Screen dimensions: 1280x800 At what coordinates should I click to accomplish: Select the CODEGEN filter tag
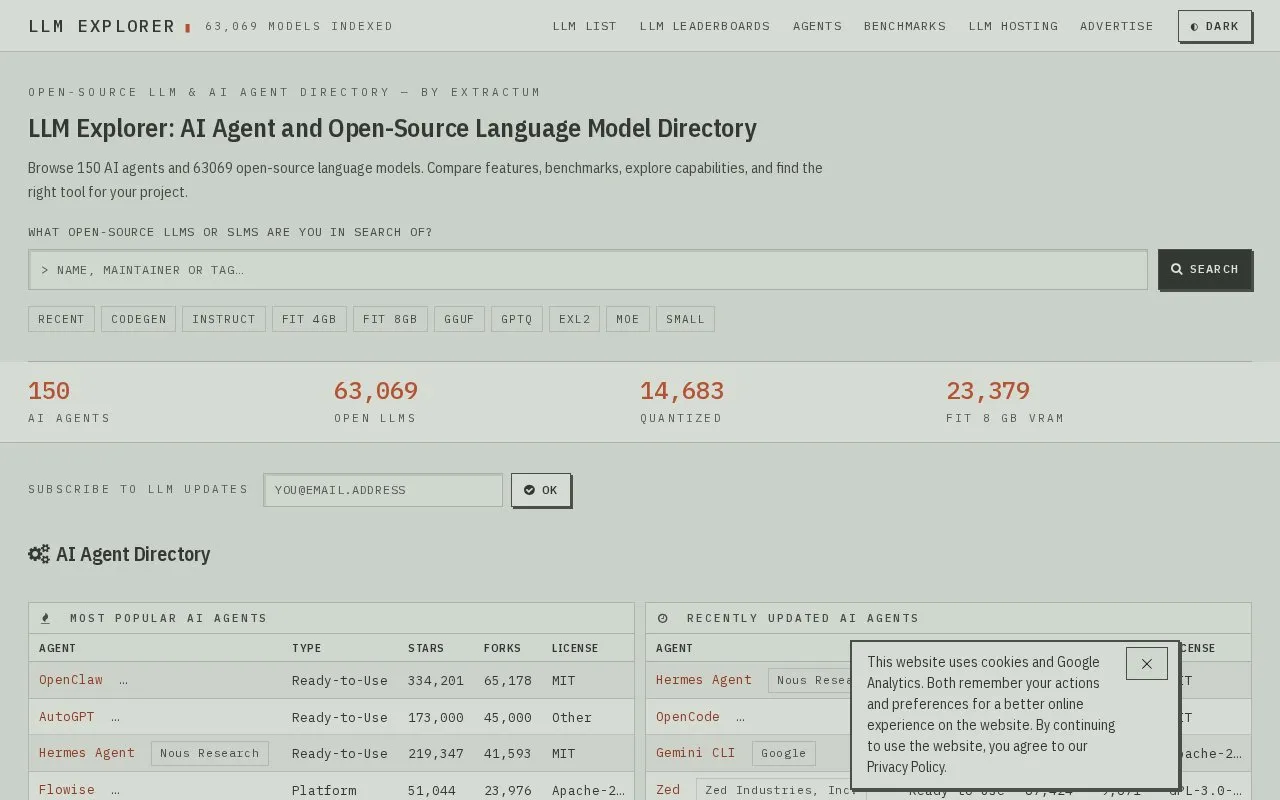pyautogui.click(x=138, y=319)
